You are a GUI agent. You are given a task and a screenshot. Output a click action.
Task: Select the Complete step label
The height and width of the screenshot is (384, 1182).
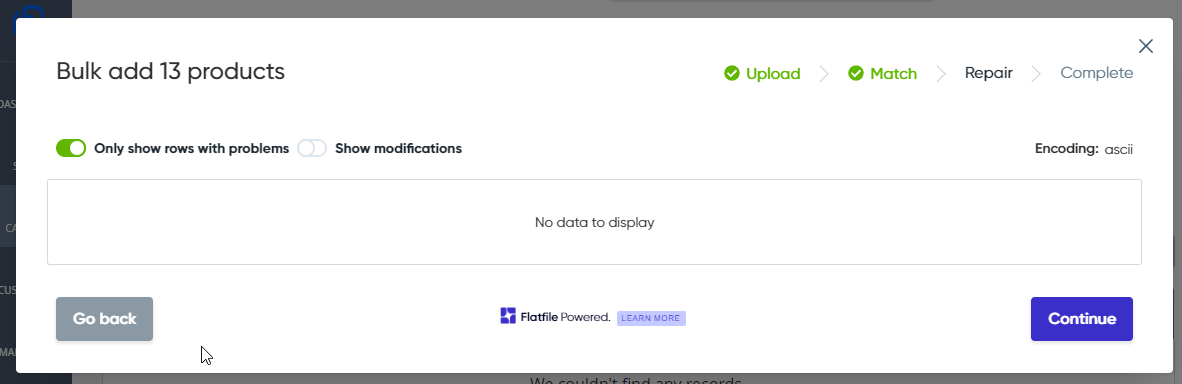(x=1096, y=73)
